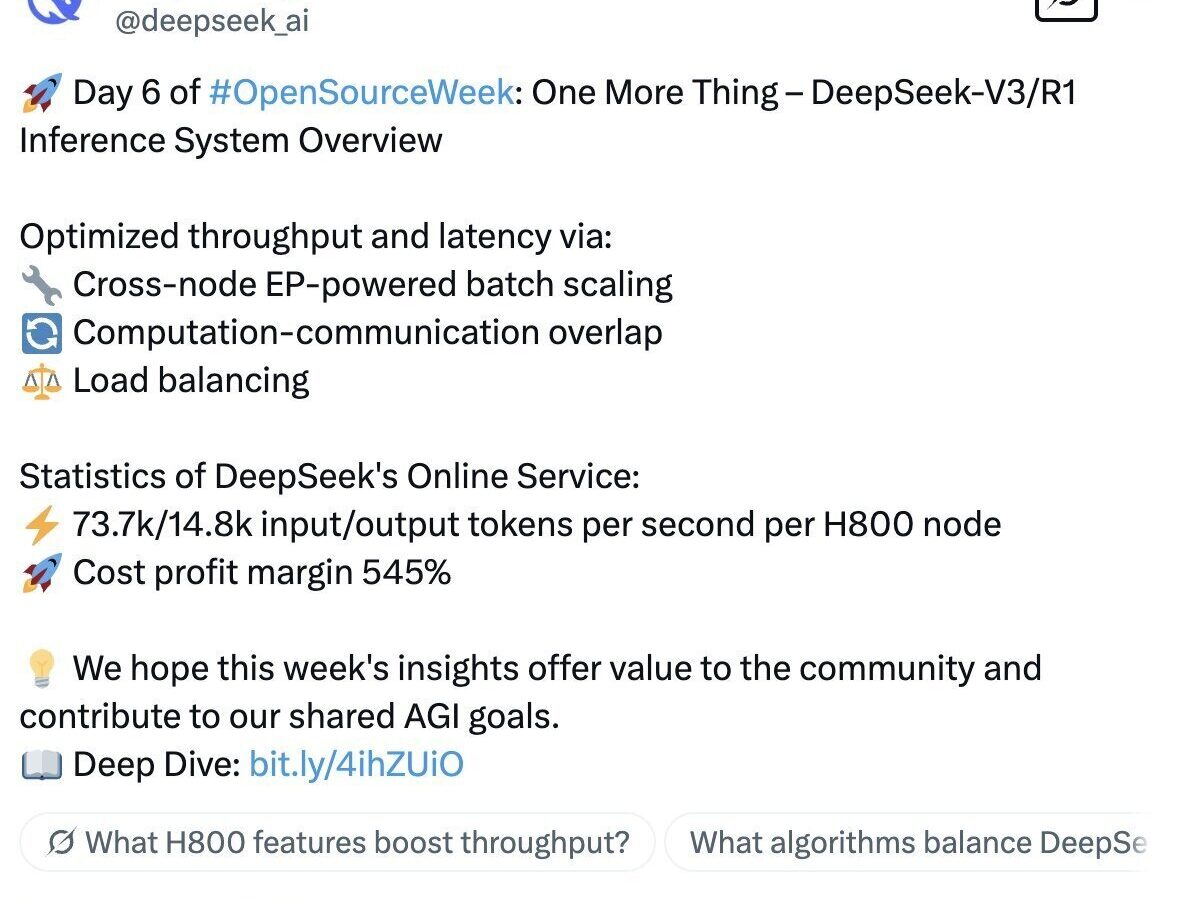1180x900 pixels.
Task: Click the 'Cost profit margin 545%' text
Action: tap(262, 573)
